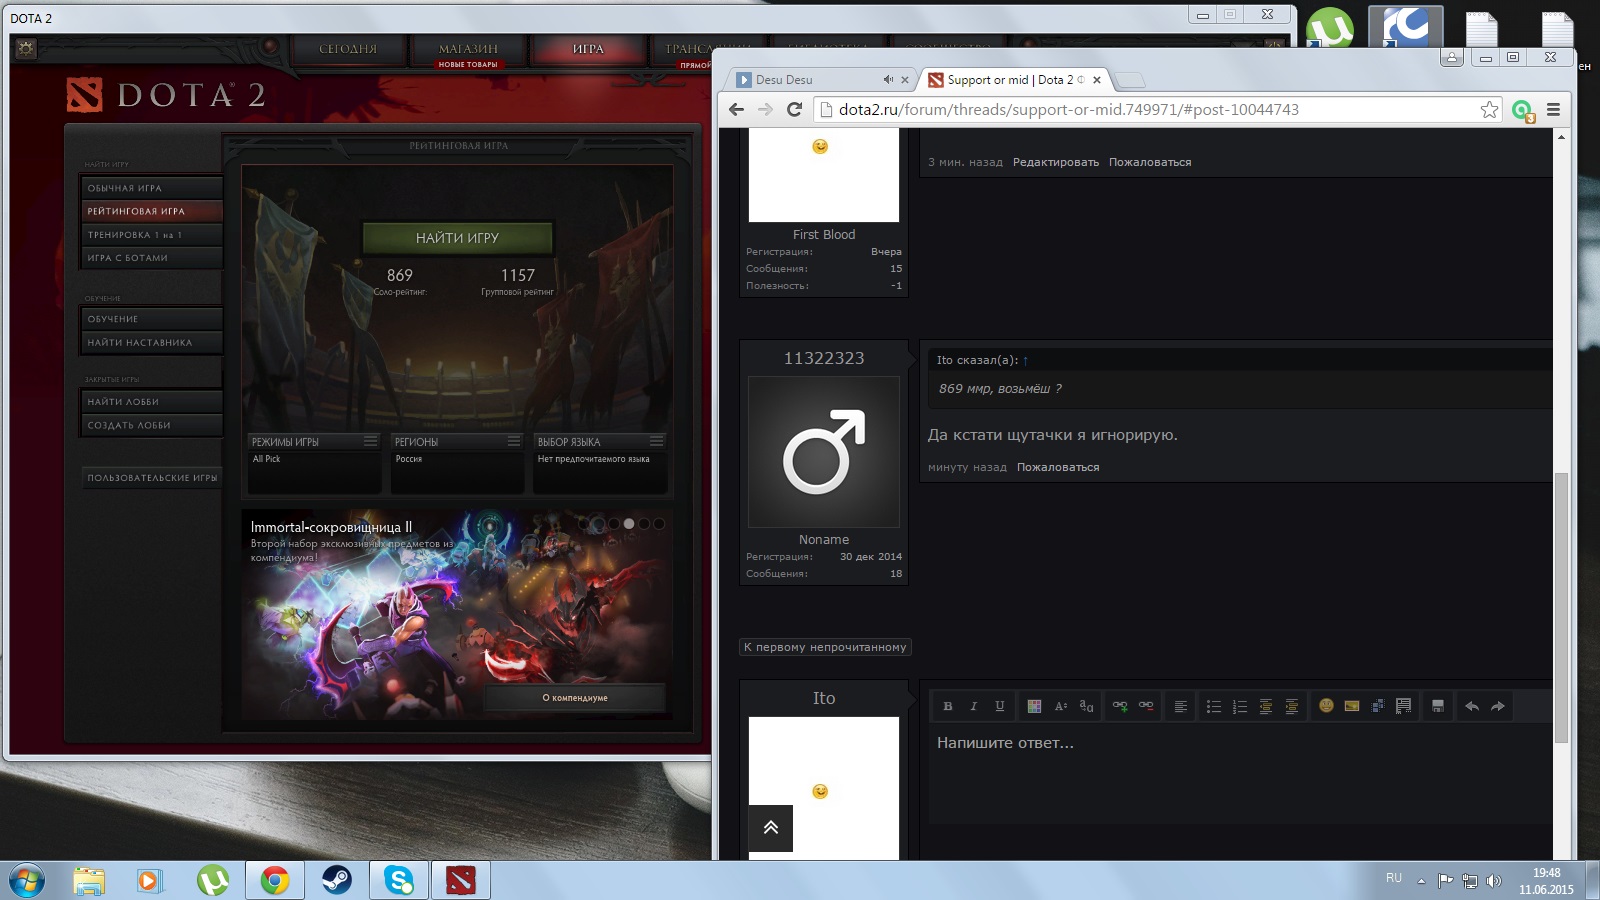Go forward in Chrome
This screenshot has height=900, width=1600.
pos(765,110)
